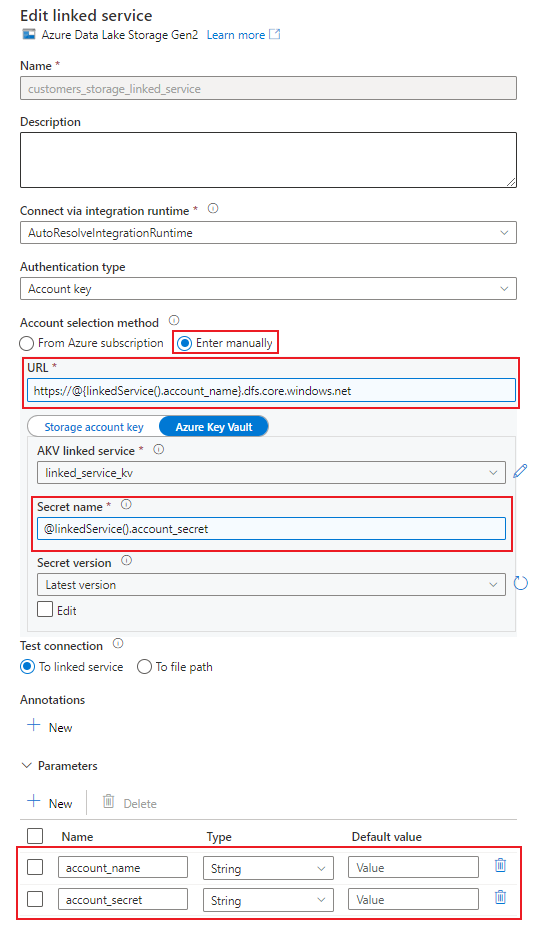Click the pencil icon to edit AKV linked service
This screenshot has width=549, height=926.
(x=520, y=471)
